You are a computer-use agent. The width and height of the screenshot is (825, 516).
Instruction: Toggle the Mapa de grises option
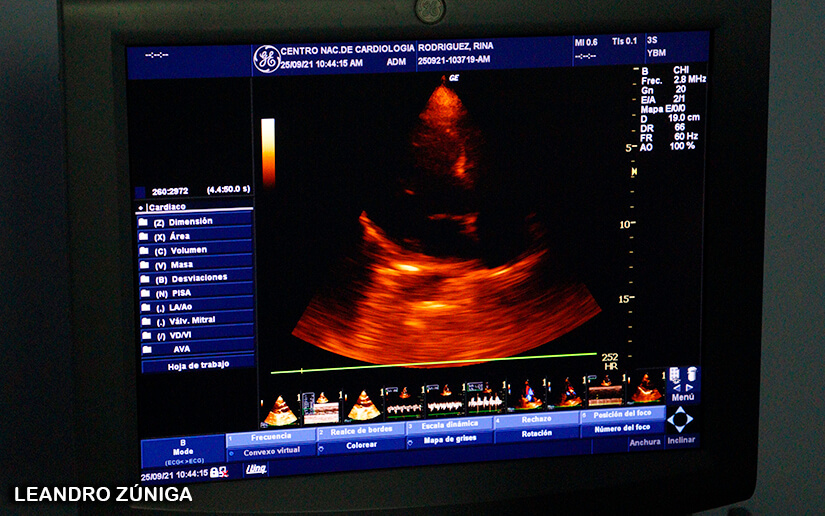[451, 439]
